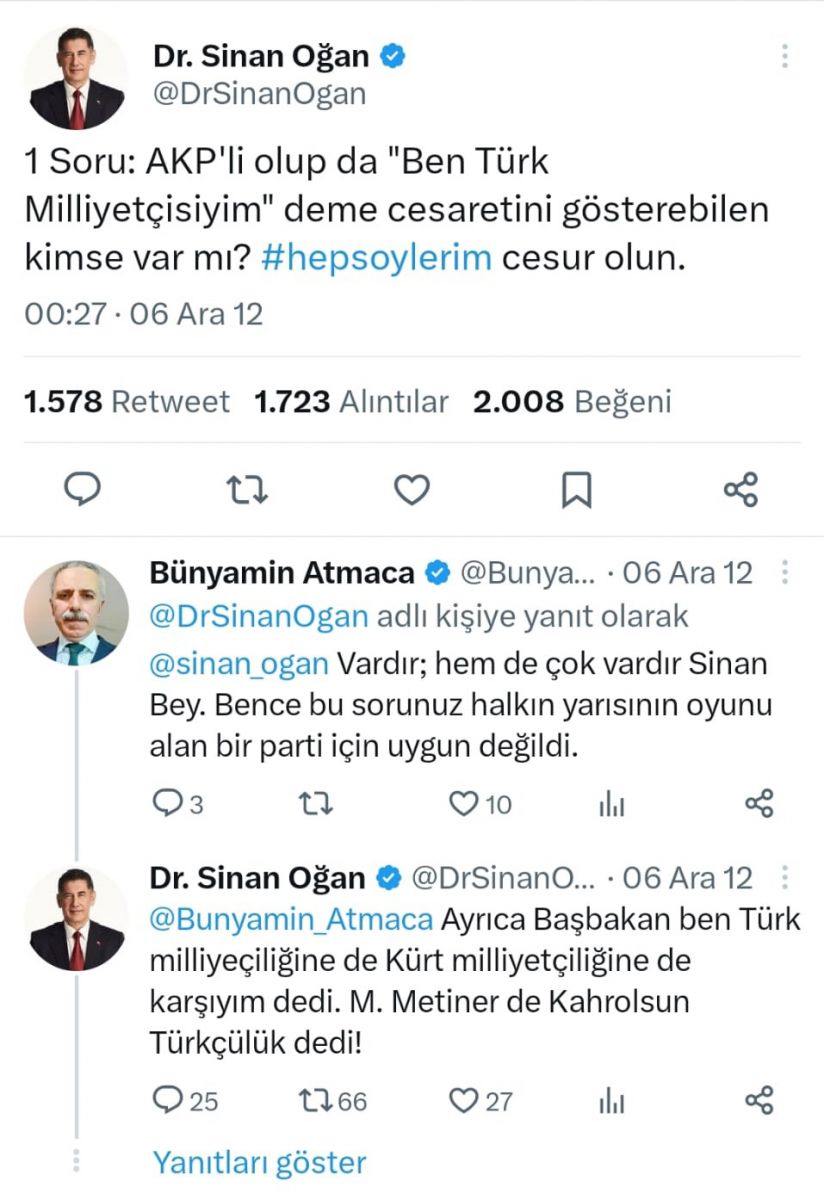The width and height of the screenshot is (824, 1200).
Task: Reply to the main Sinan Oğan tweet
Action: tap(85, 489)
